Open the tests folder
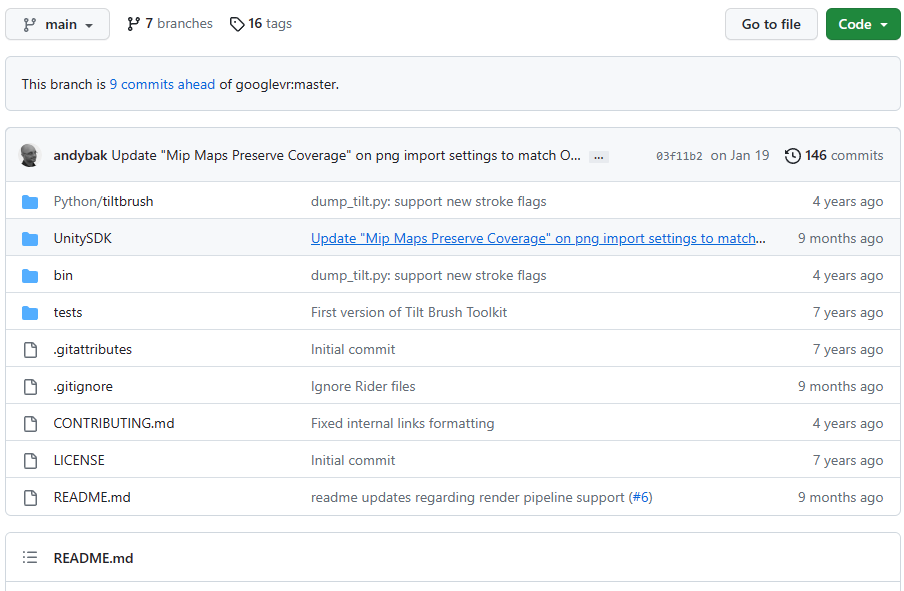904x591 pixels. point(68,313)
